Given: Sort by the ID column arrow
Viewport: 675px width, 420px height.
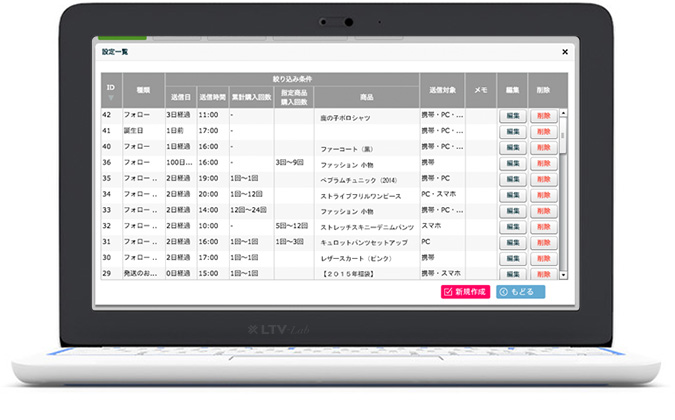Looking at the screenshot, I should [x=111, y=98].
